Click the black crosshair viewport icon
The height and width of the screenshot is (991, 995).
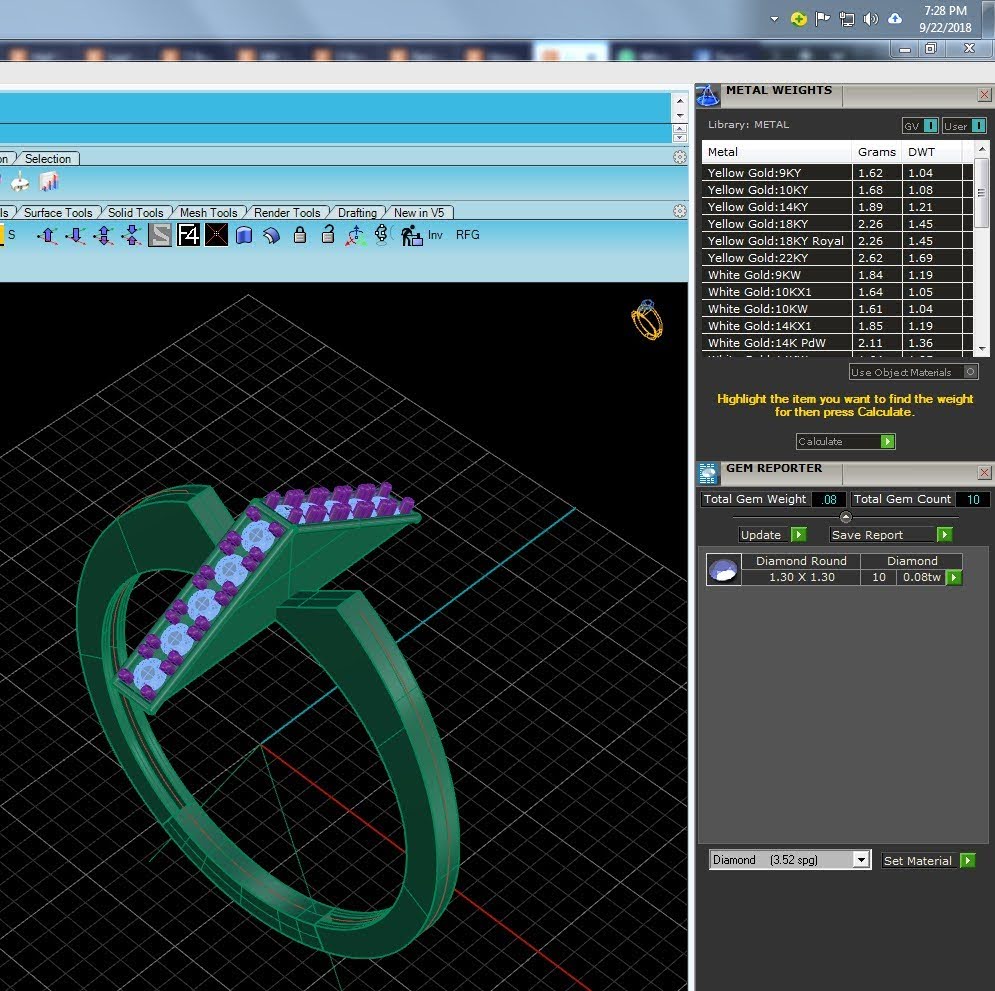tap(216, 235)
